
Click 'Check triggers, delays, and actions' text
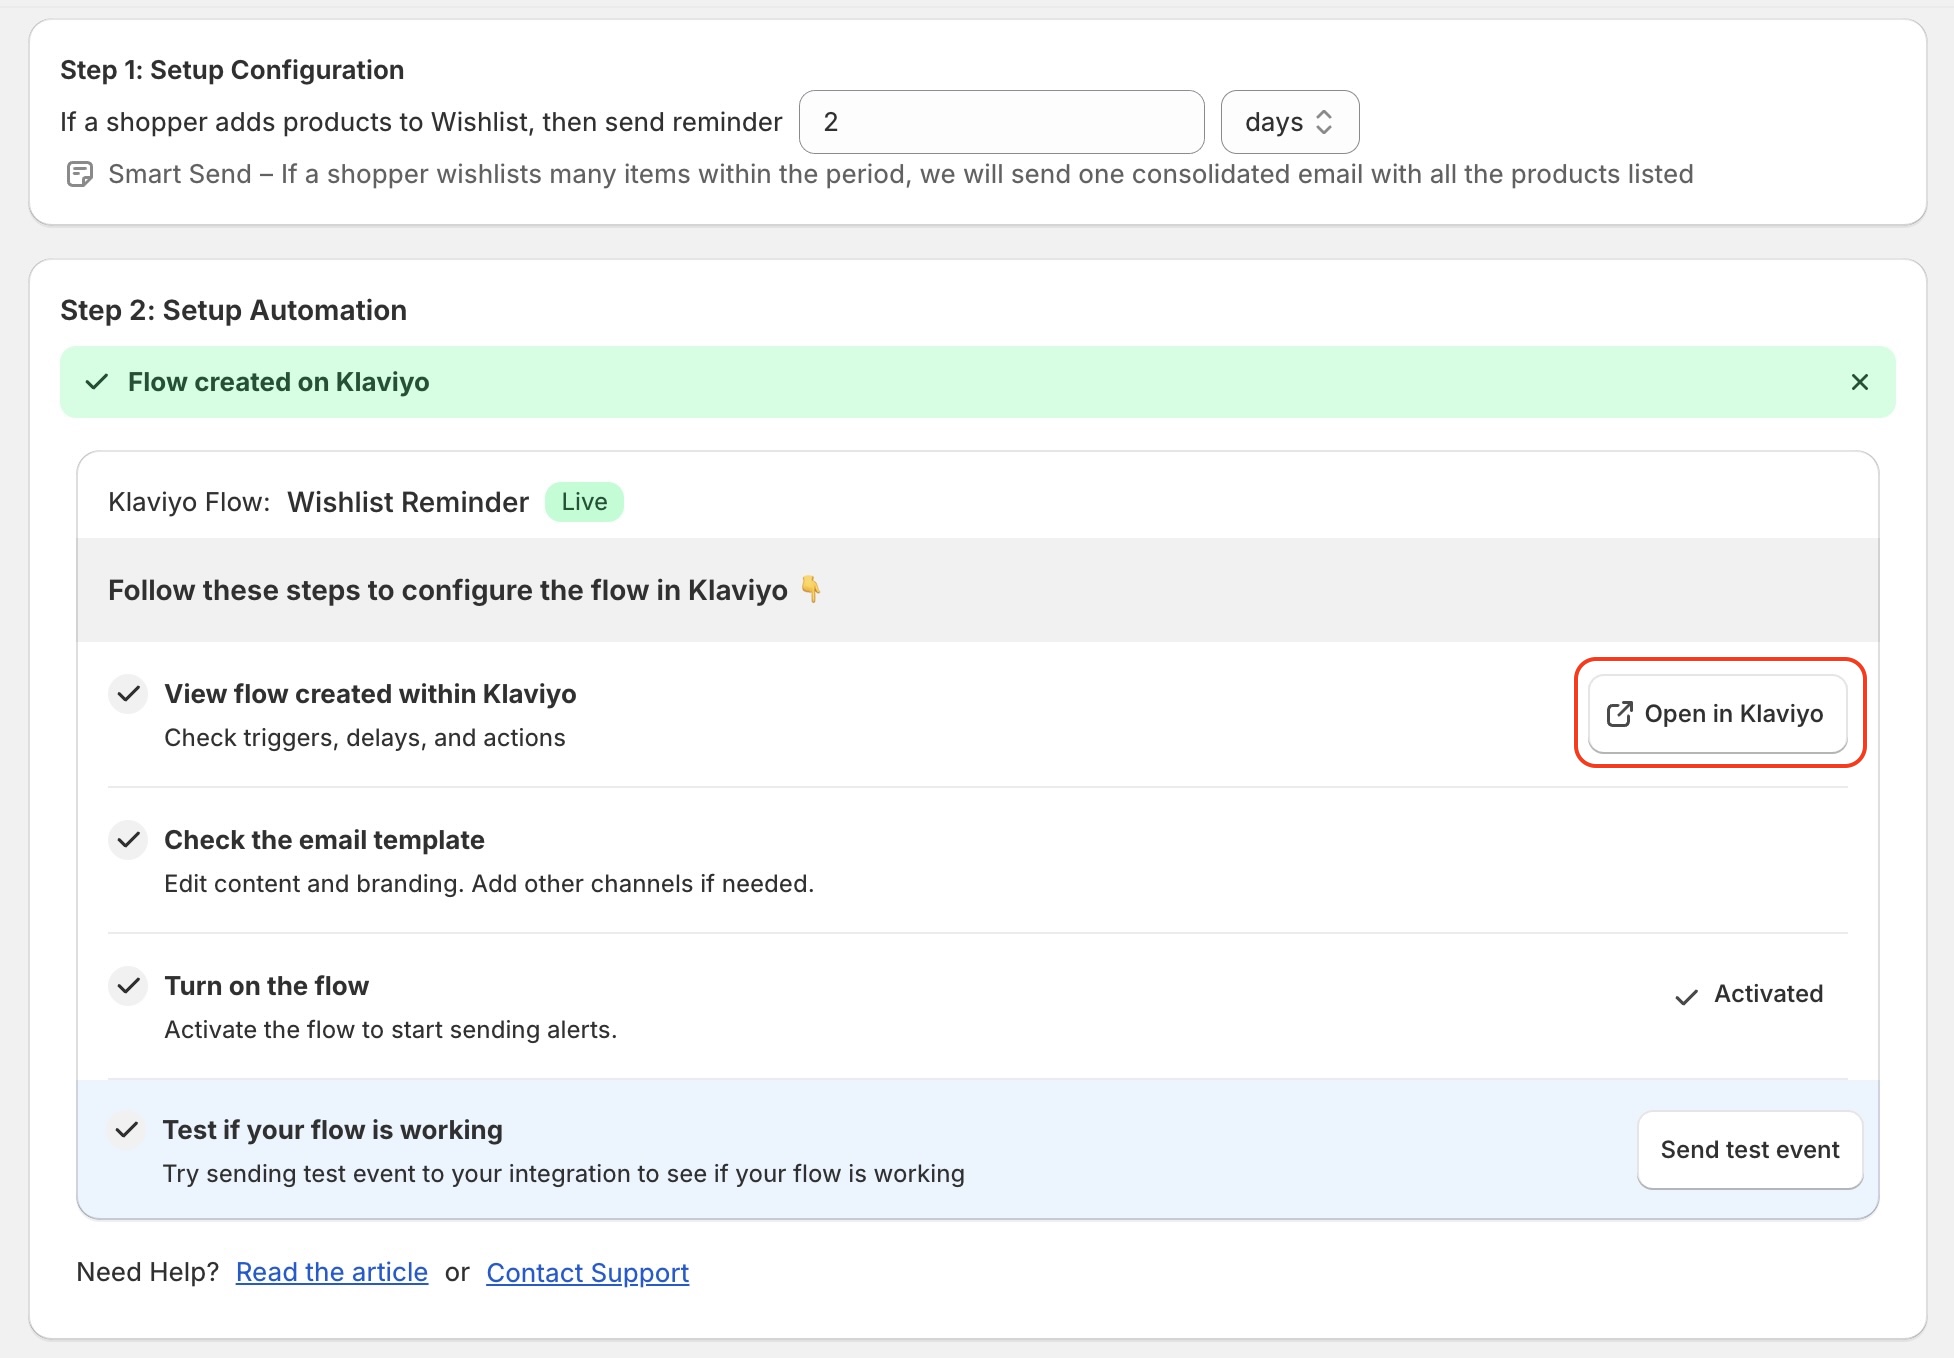coord(364,738)
